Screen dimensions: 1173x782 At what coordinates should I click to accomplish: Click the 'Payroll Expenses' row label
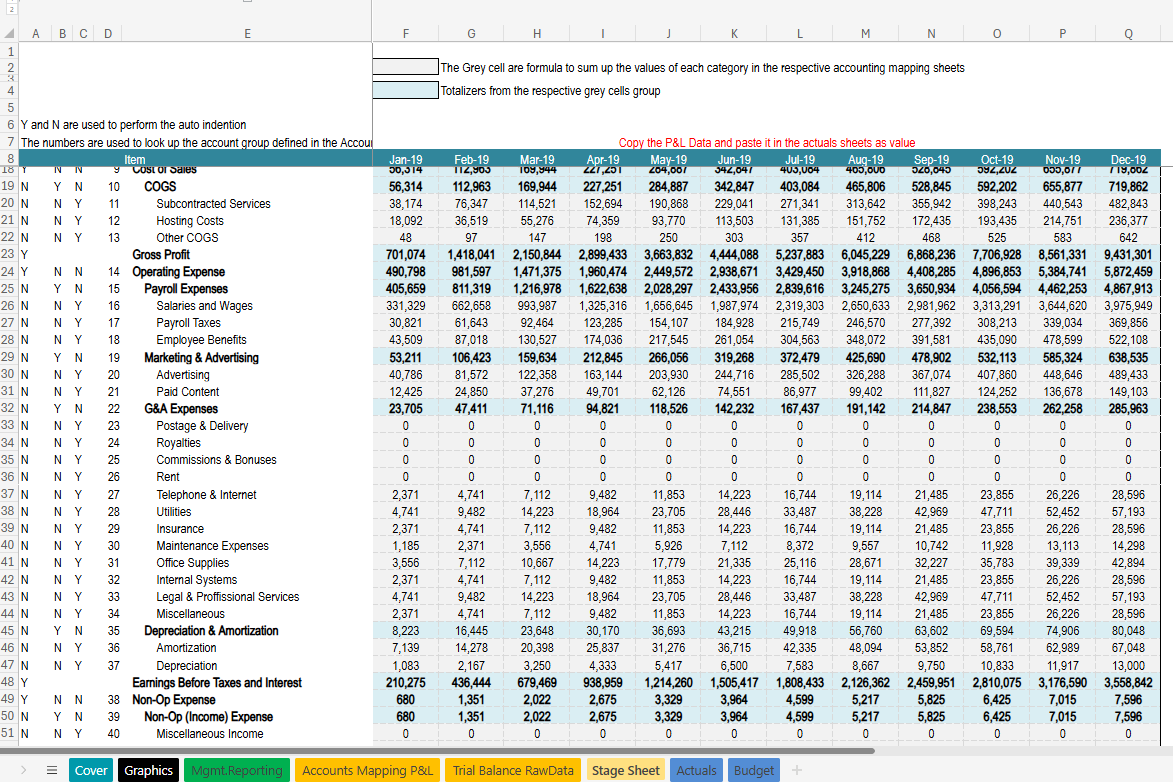[x=186, y=289]
